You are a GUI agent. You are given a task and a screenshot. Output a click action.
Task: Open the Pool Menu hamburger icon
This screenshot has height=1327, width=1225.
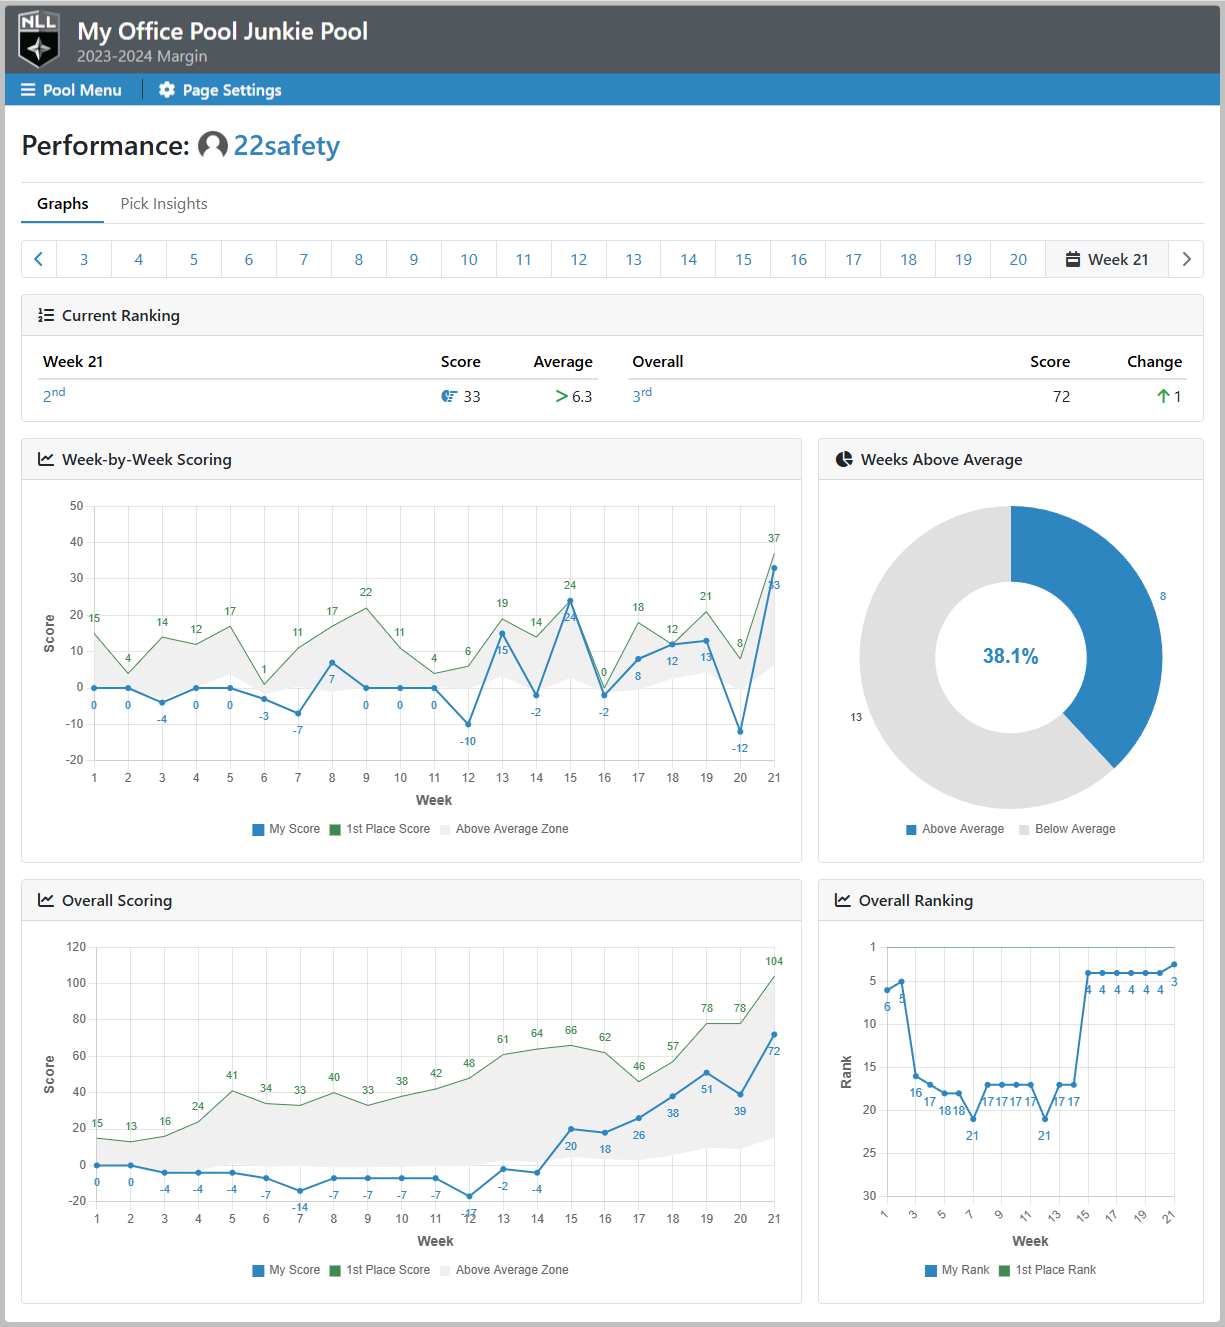click(28, 90)
